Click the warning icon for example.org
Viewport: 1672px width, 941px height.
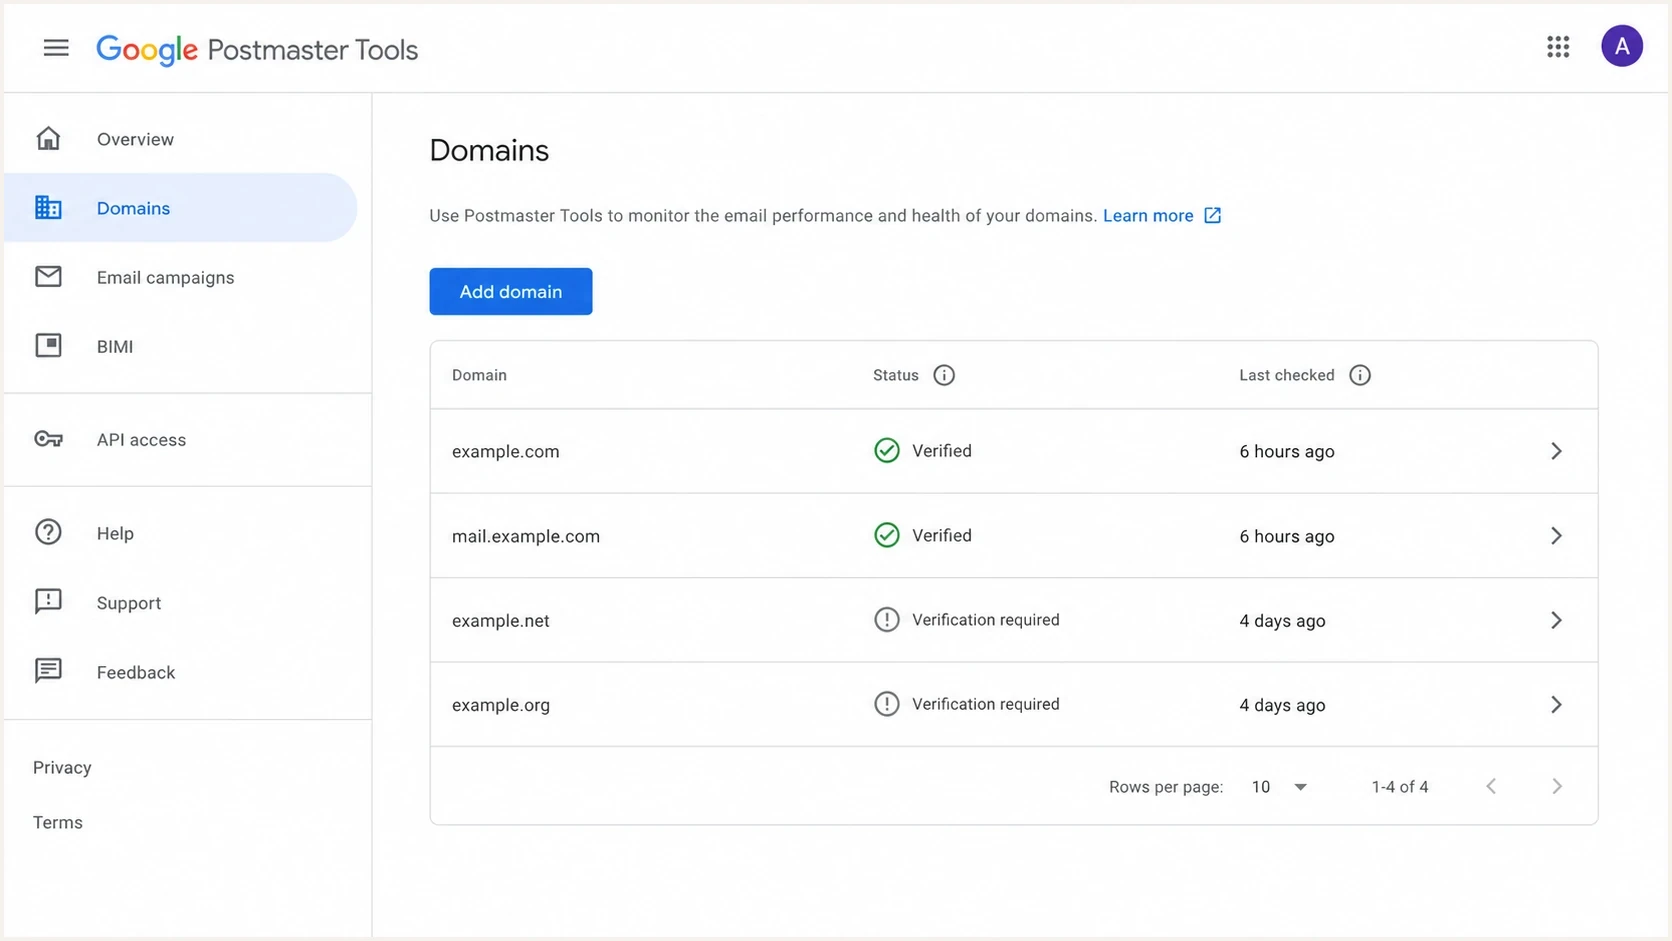(887, 704)
